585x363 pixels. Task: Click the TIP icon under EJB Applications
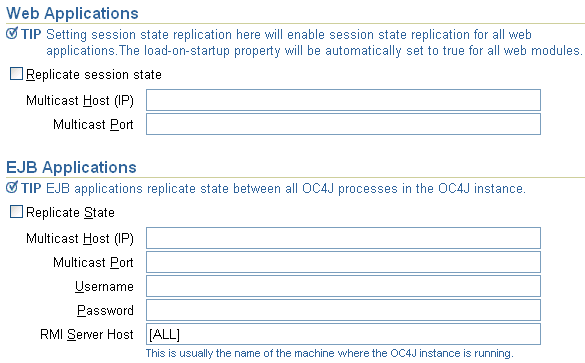point(12,187)
